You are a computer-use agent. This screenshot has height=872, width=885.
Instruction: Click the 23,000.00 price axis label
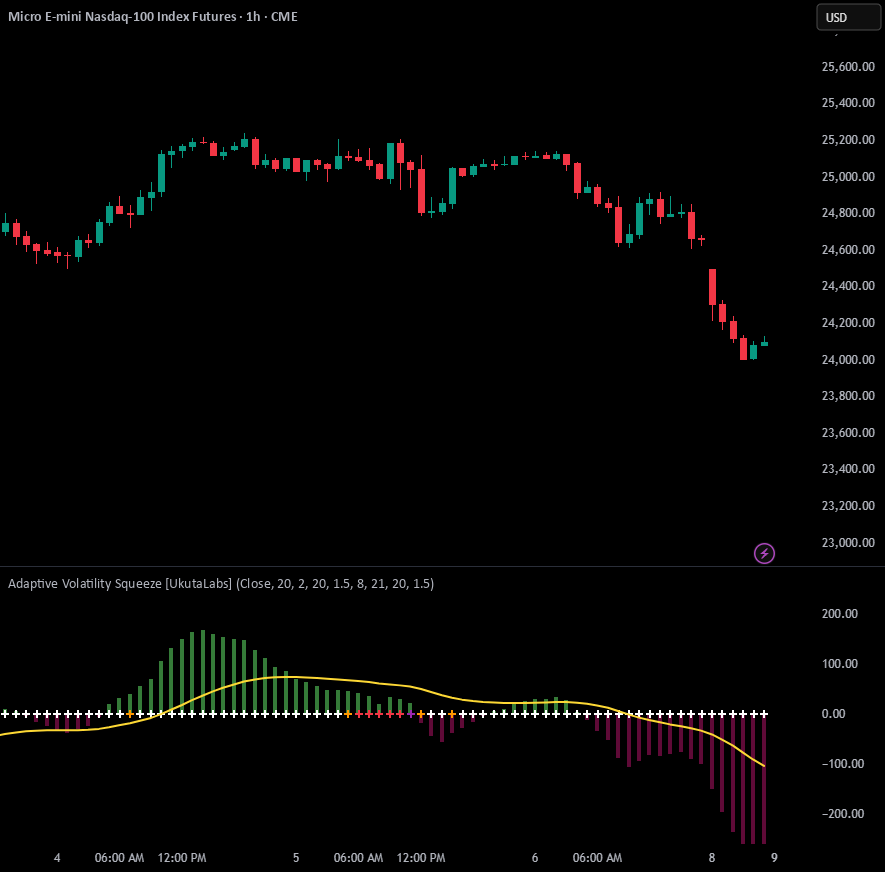coord(848,542)
